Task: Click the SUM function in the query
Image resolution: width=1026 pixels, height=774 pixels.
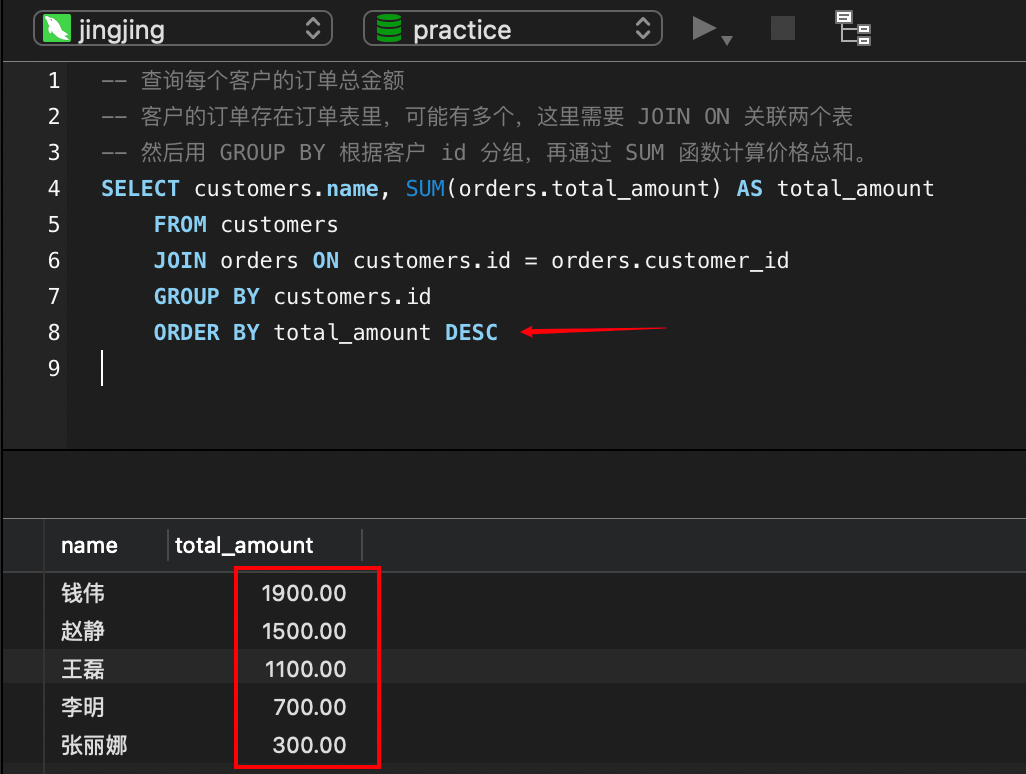Action: click(425, 188)
